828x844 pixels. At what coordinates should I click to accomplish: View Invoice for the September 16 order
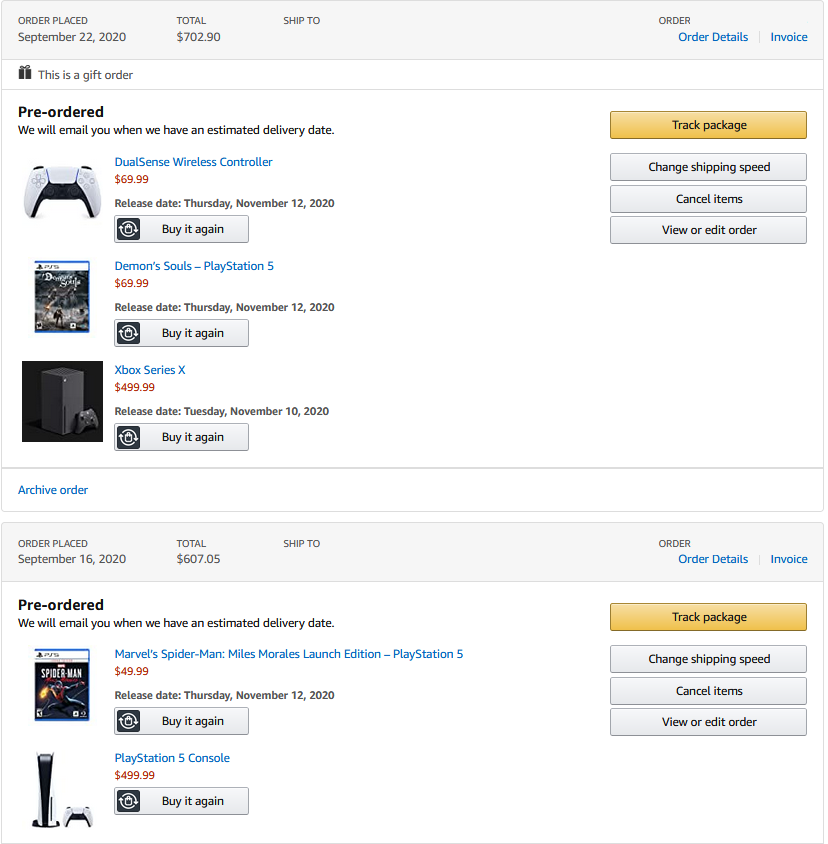click(x=789, y=558)
